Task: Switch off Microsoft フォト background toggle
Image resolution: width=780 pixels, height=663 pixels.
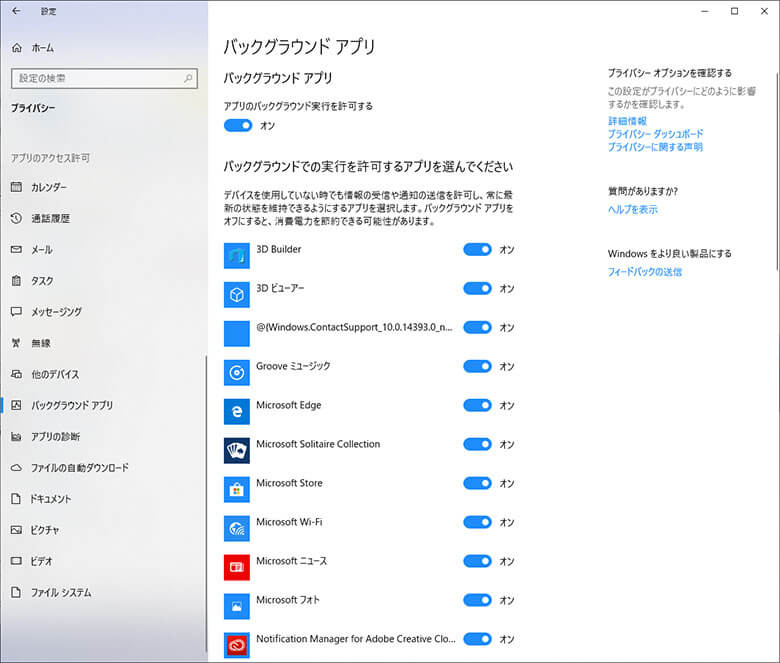Action: (x=478, y=600)
